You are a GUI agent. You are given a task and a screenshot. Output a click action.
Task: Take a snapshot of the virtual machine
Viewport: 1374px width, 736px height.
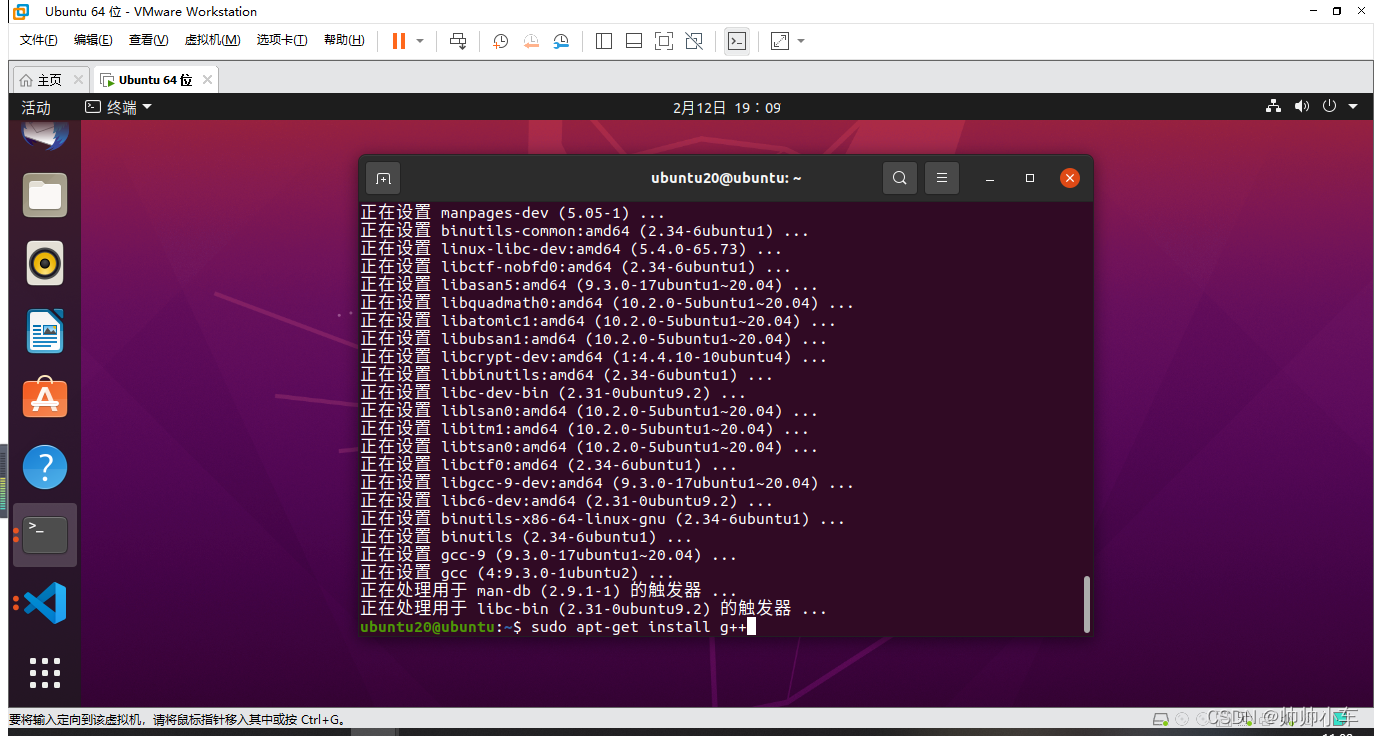pyautogui.click(x=501, y=41)
